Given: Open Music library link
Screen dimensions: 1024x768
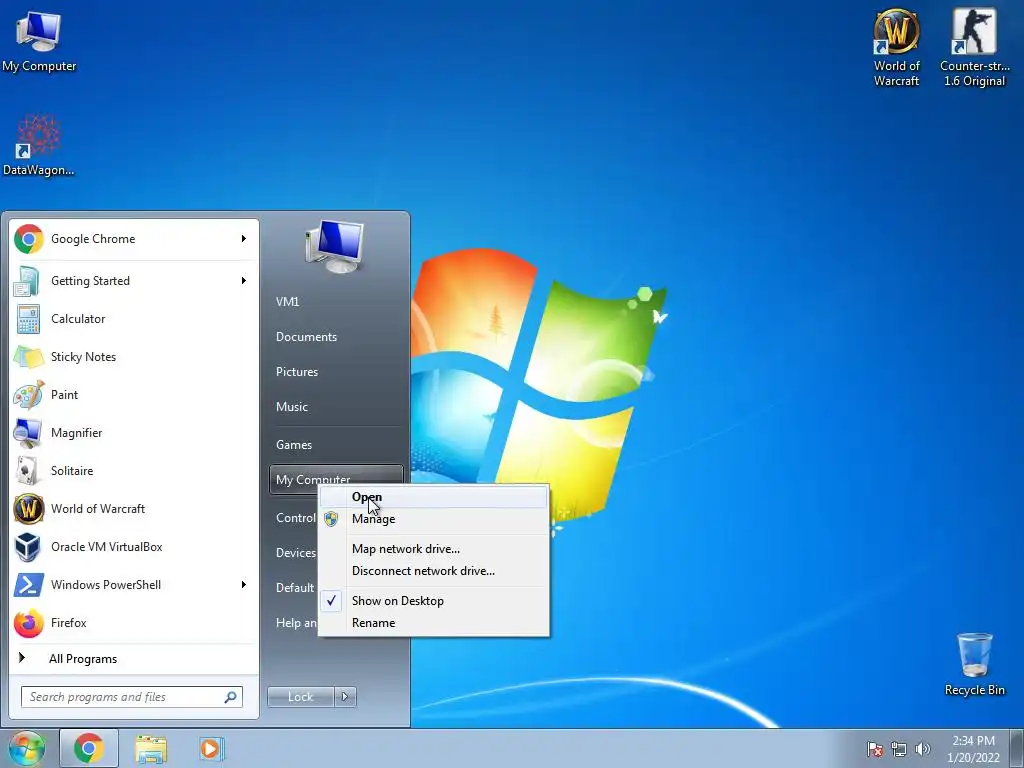Looking at the screenshot, I should click(336, 407).
